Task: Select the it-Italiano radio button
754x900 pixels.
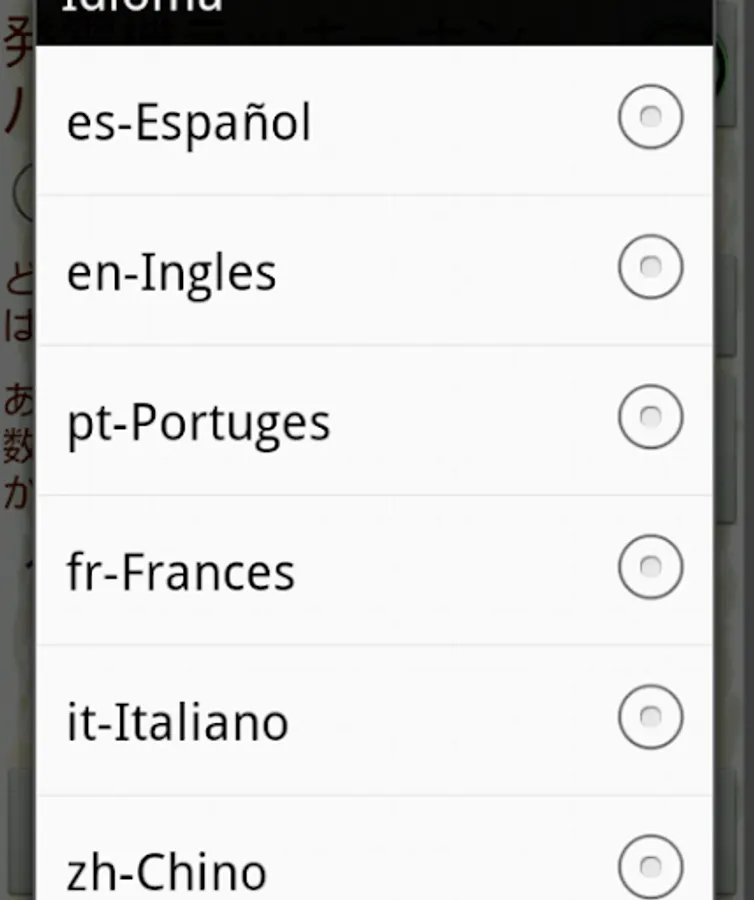Action: 650,716
